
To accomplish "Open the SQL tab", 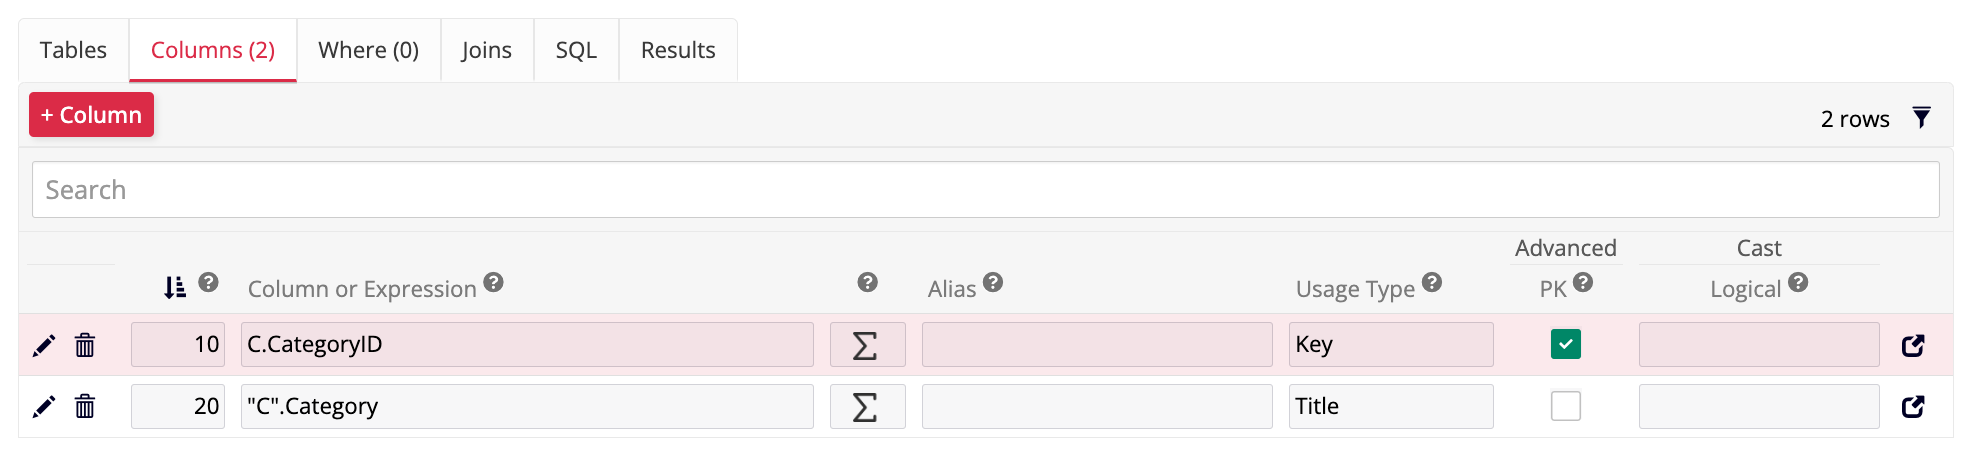I will [x=576, y=50].
